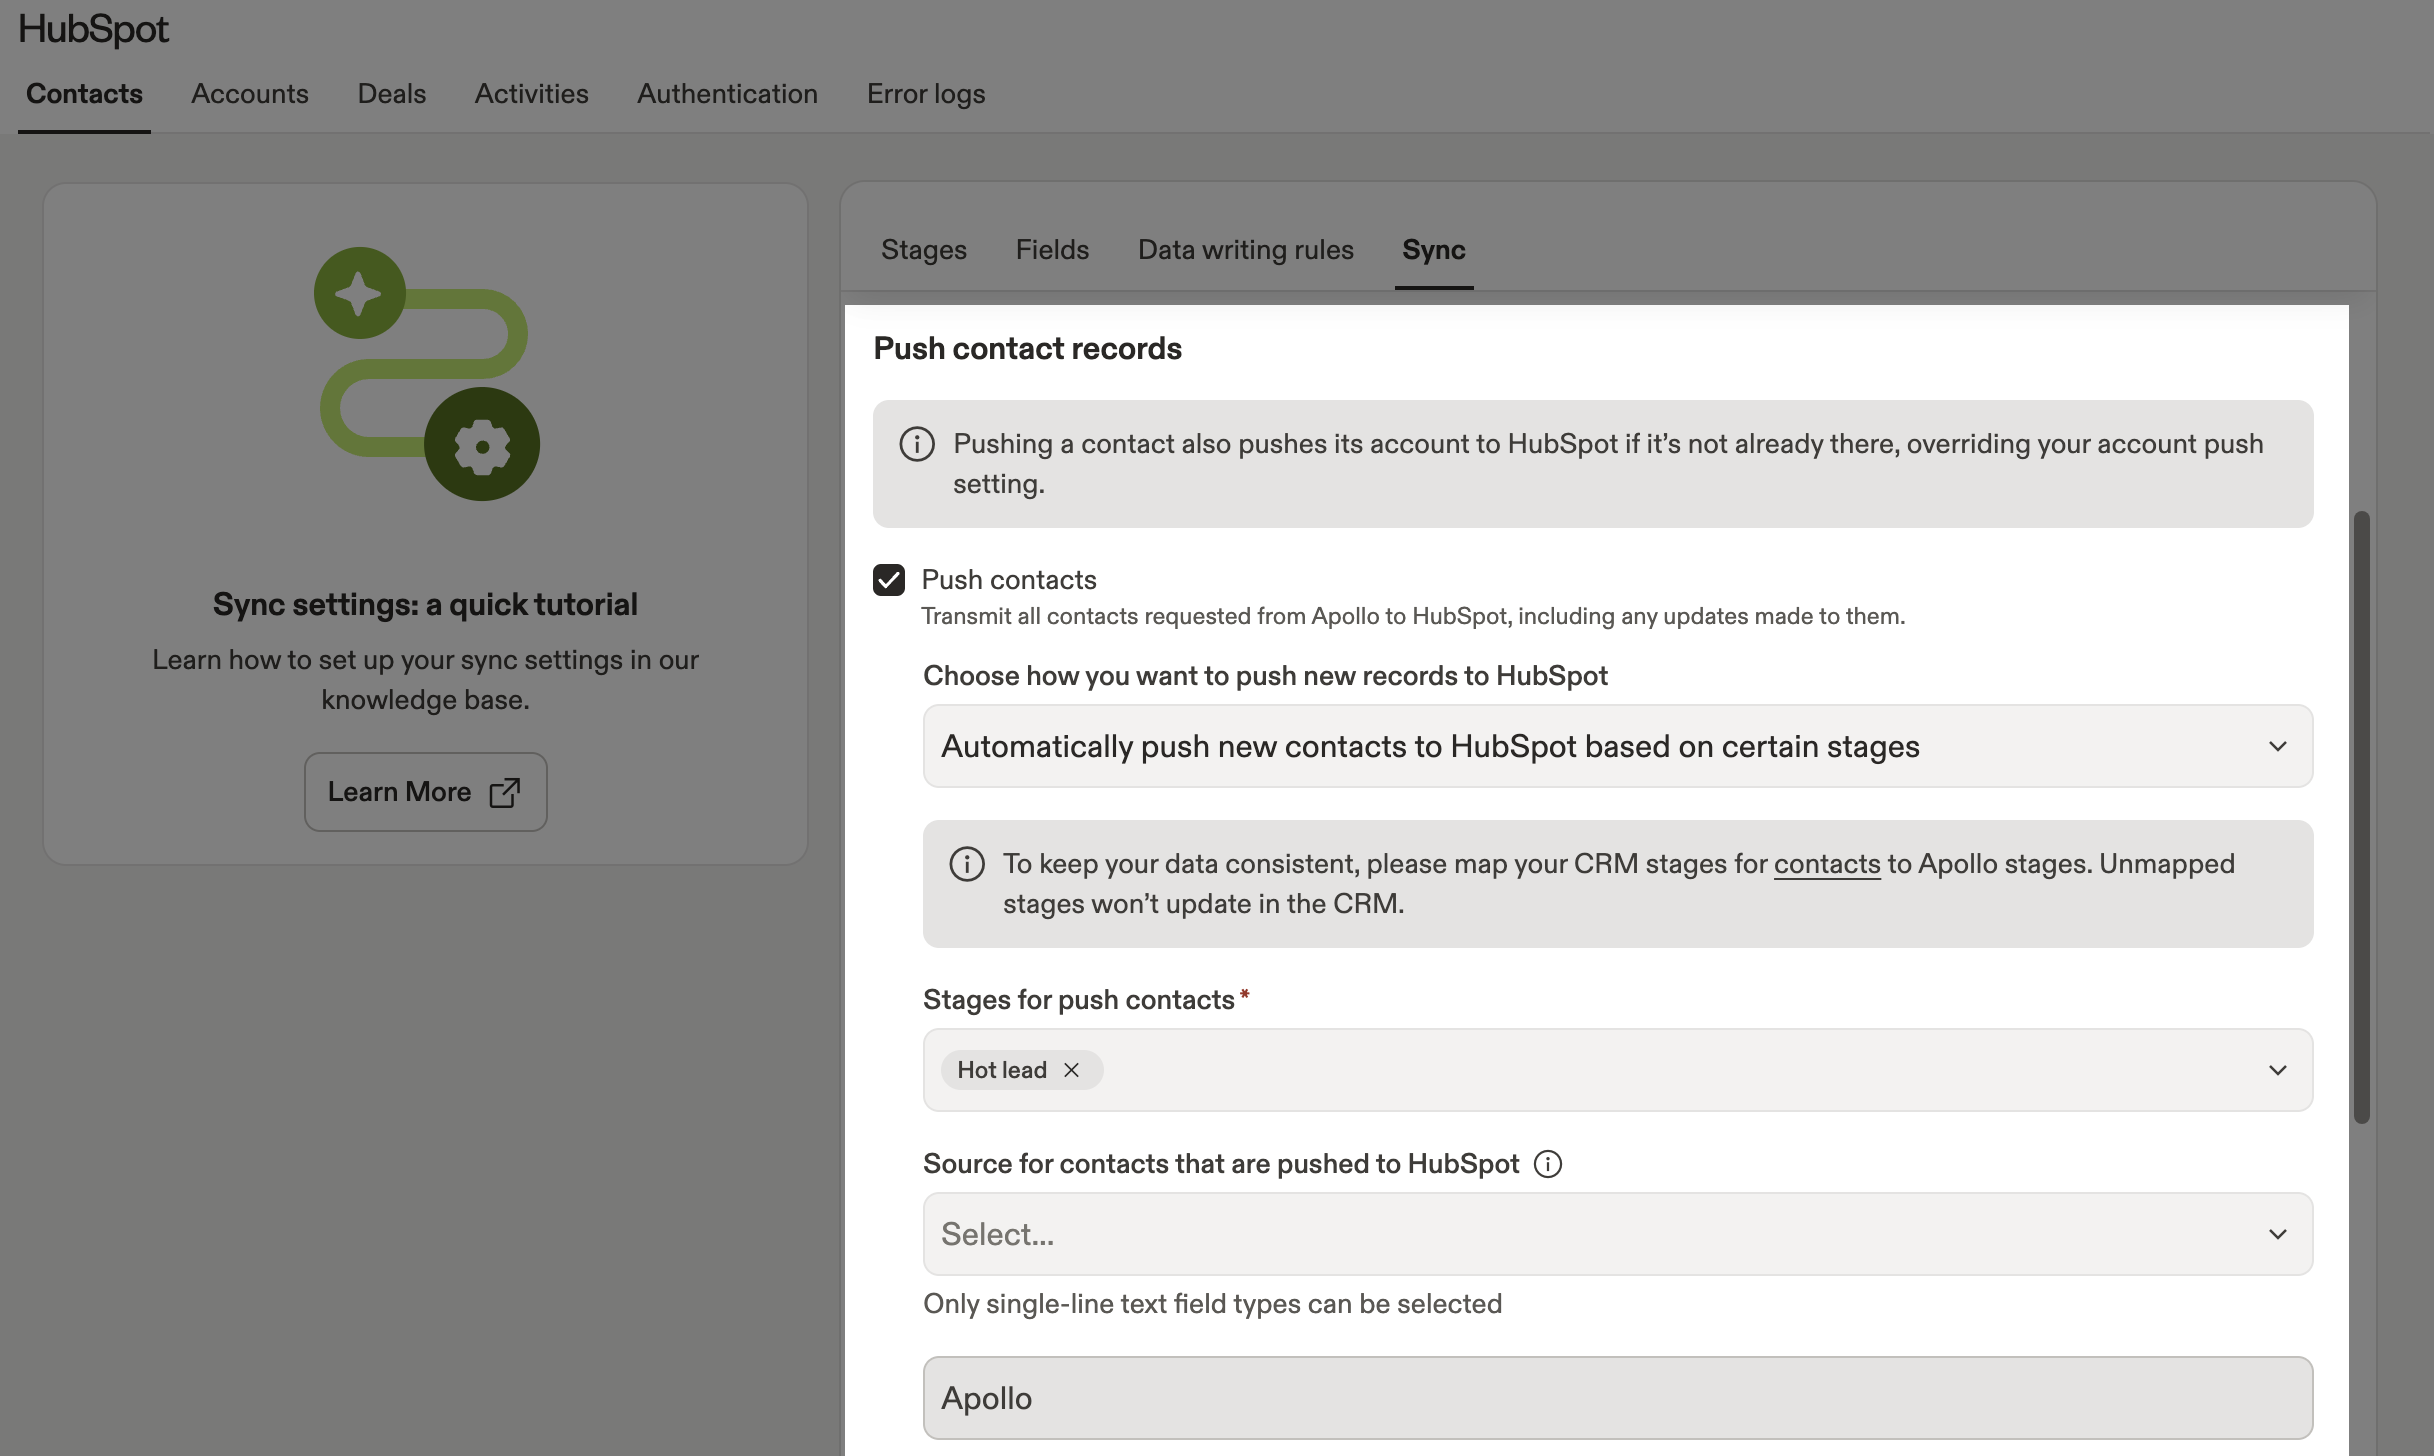Click the Learn More button
Screen dimensions: 2434x1456
pyautogui.click(x=425, y=791)
